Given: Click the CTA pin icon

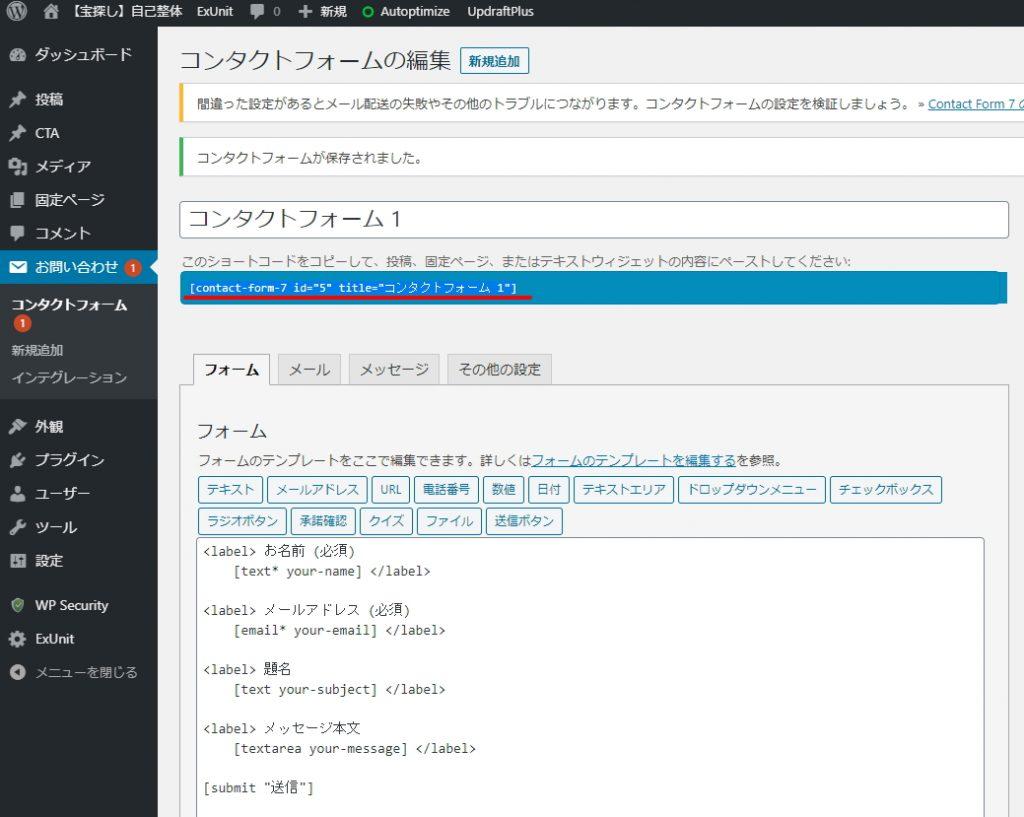Looking at the screenshot, I should [x=18, y=133].
